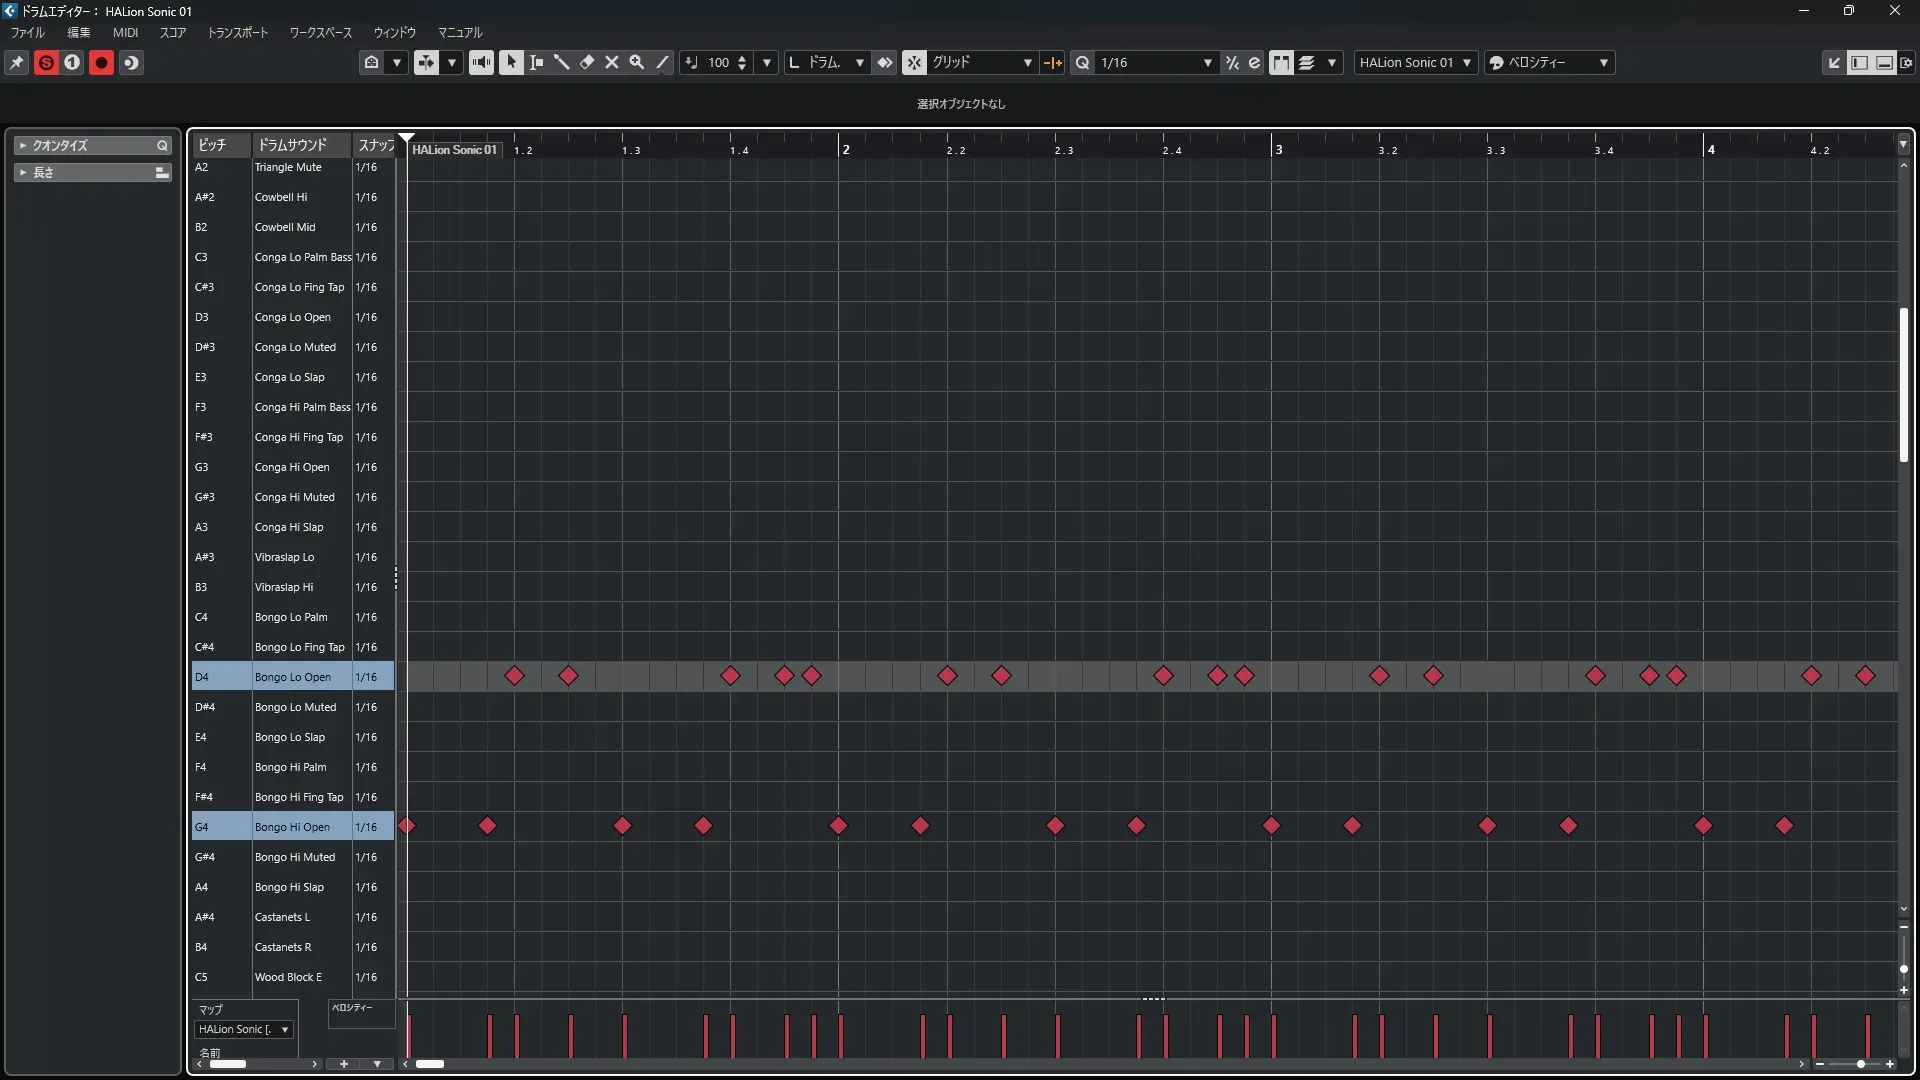The height and width of the screenshot is (1080, 1920).
Task: Select the Line tool
Action: pyautogui.click(x=662, y=62)
